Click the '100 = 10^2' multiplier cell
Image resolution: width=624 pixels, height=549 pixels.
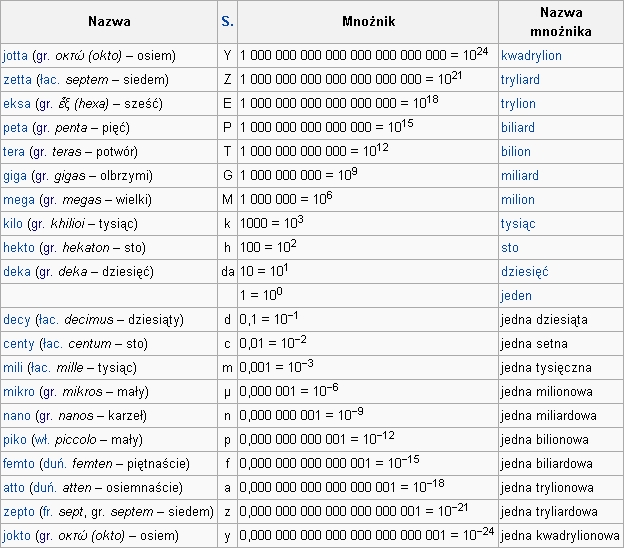pyautogui.click(x=368, y=248)
